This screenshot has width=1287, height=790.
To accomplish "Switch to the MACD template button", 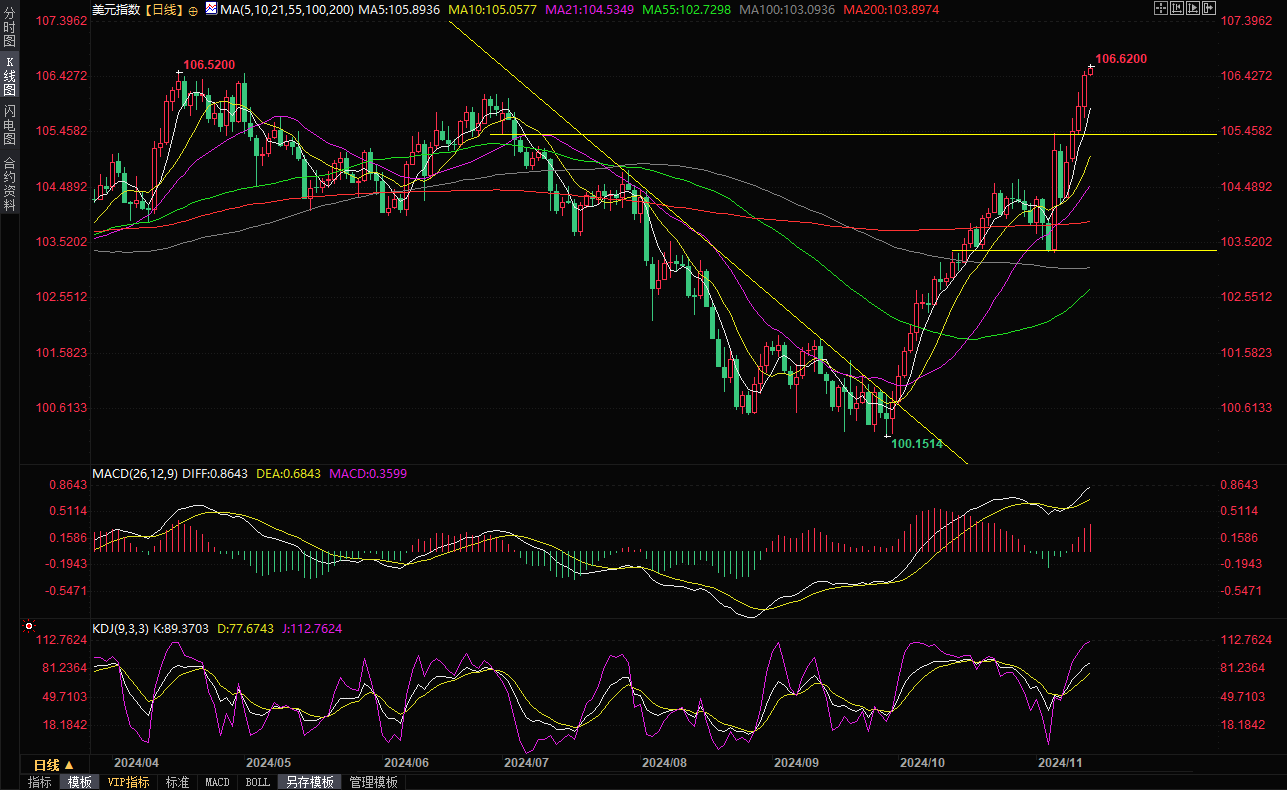I will [217, 782].
